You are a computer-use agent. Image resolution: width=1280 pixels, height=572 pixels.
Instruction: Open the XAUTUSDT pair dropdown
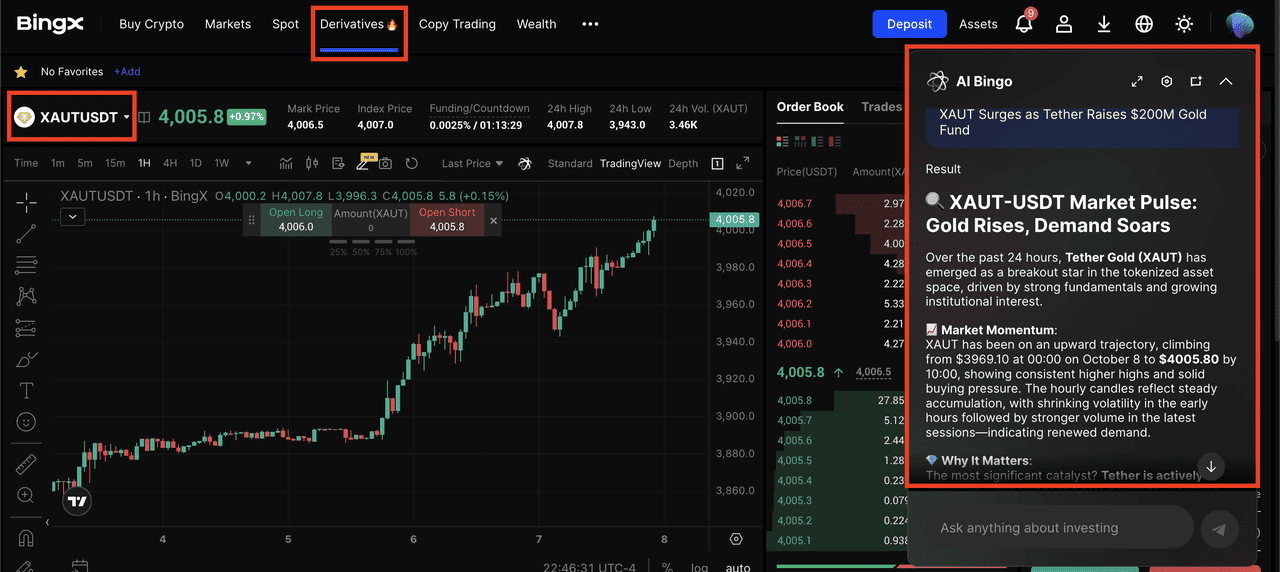coord(72,117)
